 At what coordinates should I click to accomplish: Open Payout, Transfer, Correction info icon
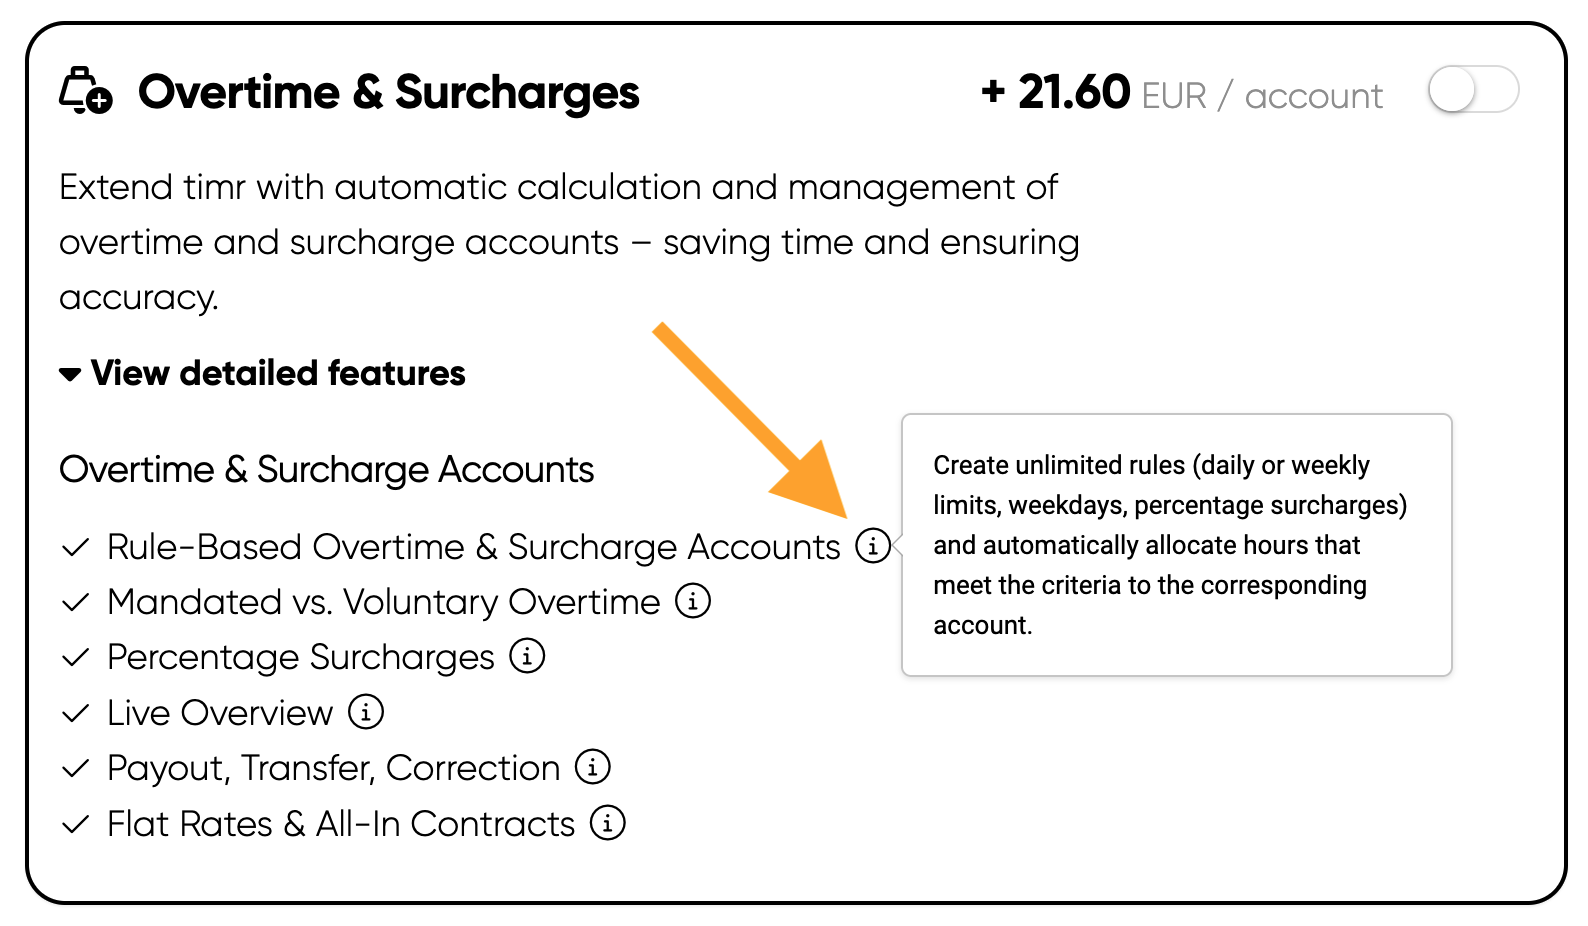coord(593,767)
